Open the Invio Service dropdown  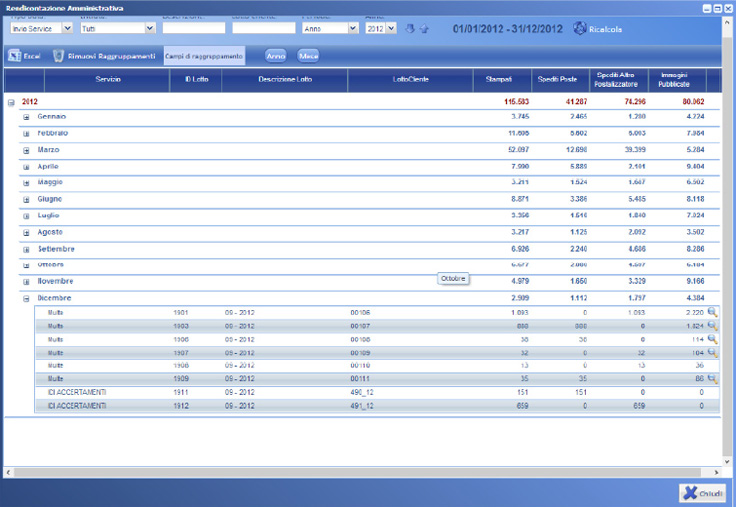click(67, 29)
